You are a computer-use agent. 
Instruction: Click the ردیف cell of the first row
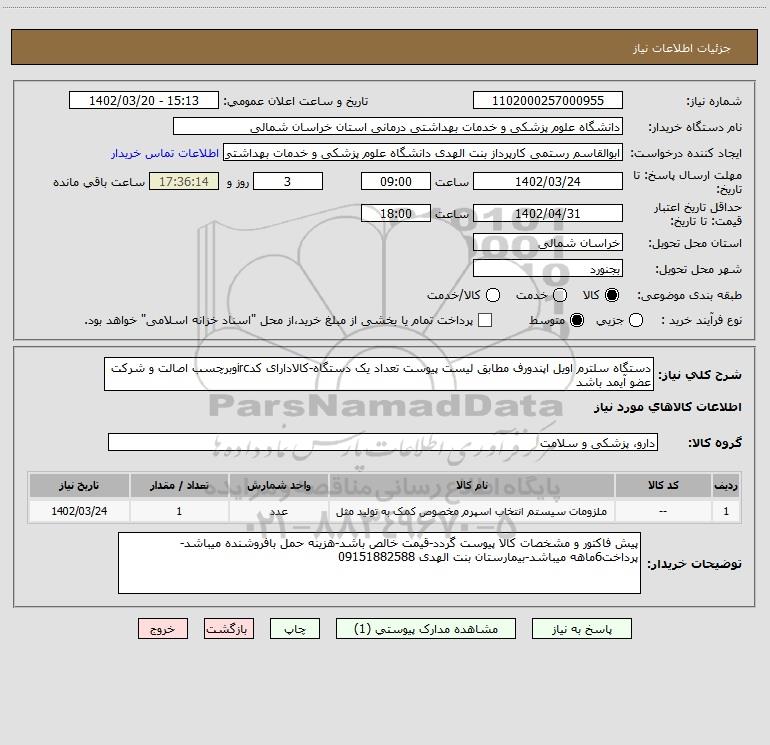(x=726, y=512)
